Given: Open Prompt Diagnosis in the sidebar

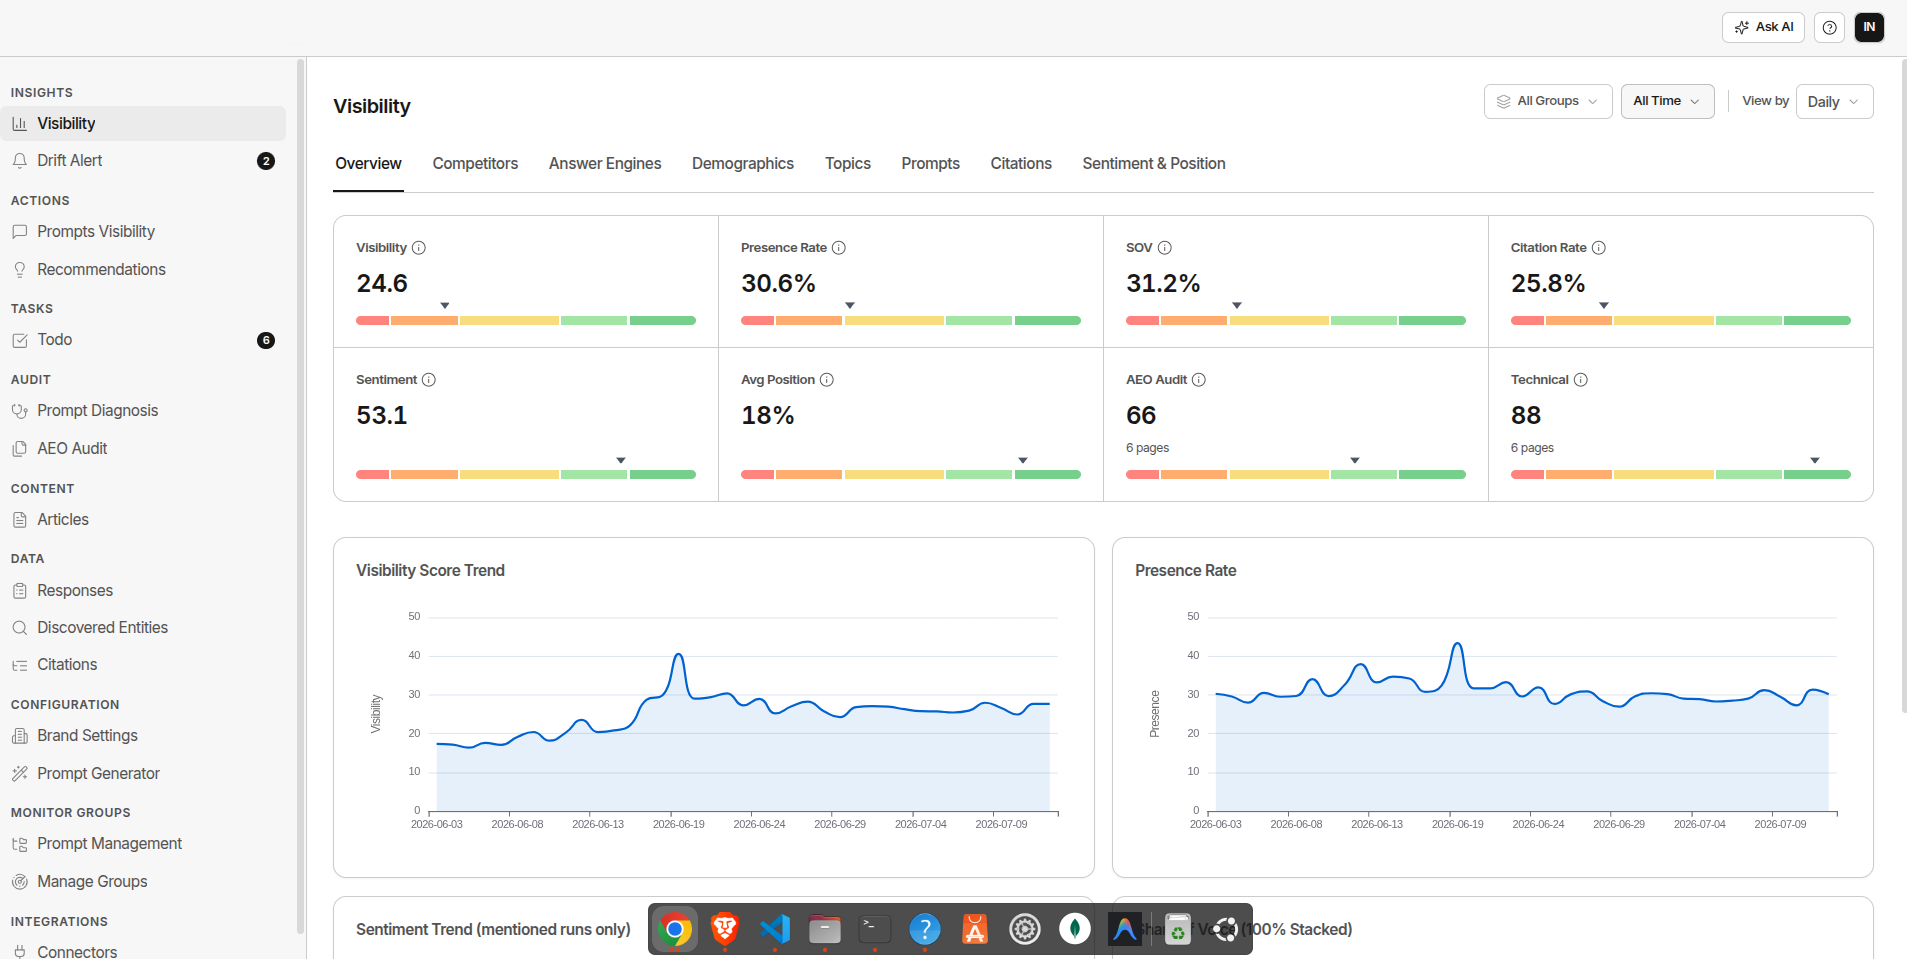Looking at the screenshot, I should tap(143, 411).
